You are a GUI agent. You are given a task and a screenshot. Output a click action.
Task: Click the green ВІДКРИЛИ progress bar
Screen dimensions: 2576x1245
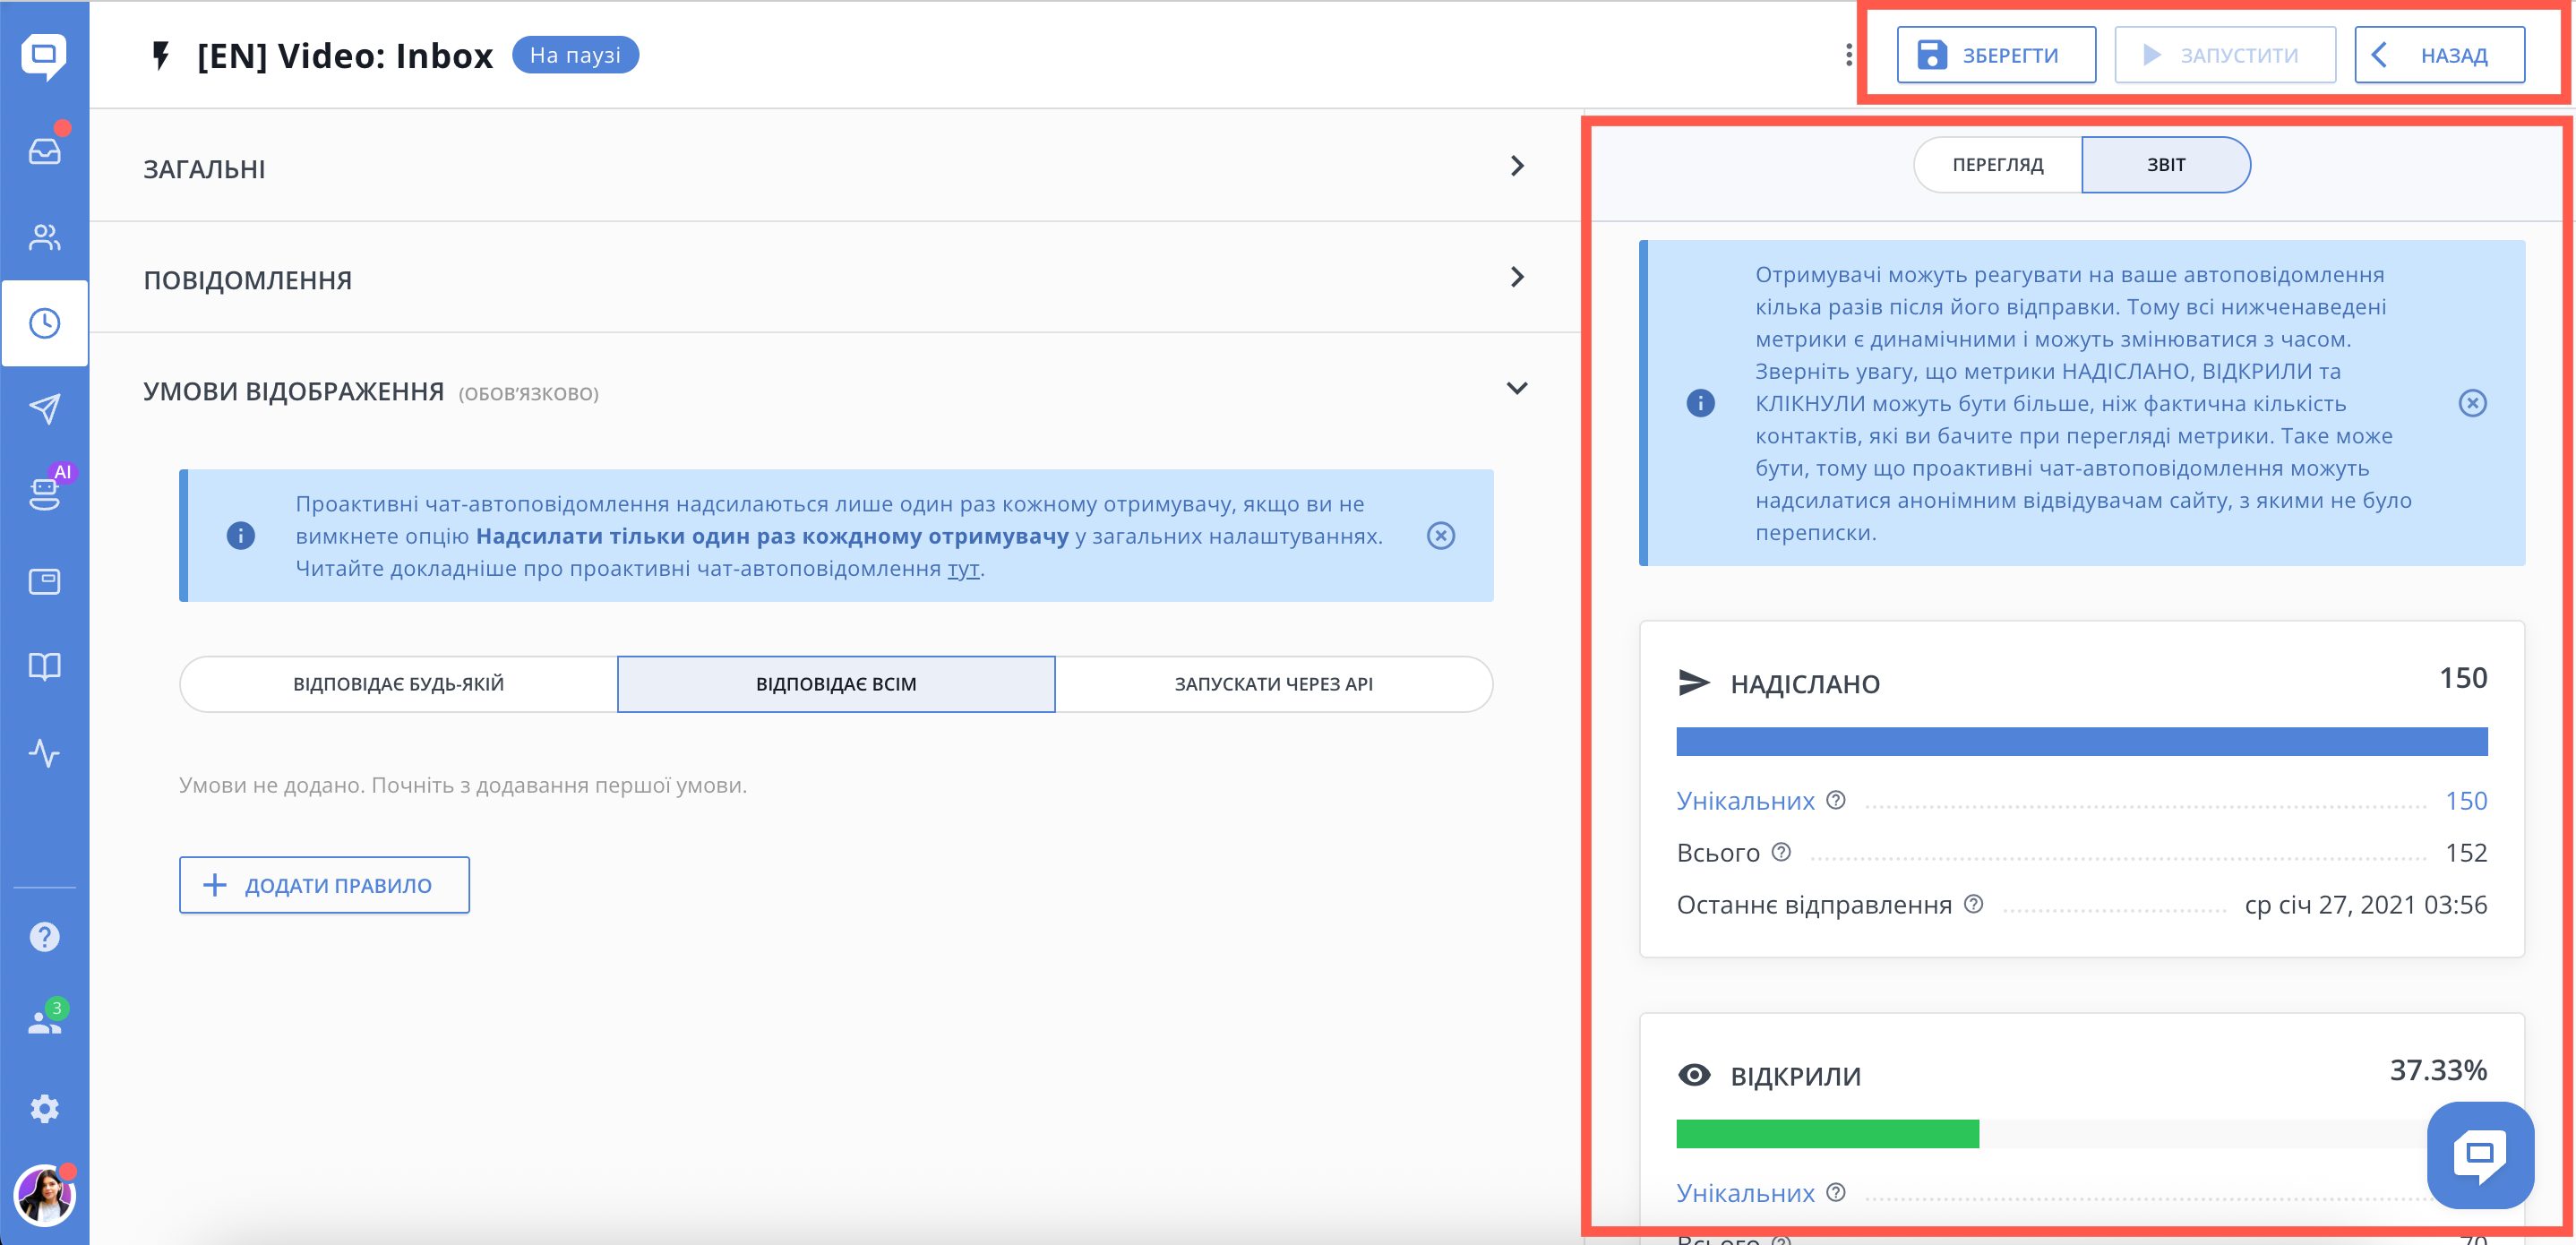1827,1133
